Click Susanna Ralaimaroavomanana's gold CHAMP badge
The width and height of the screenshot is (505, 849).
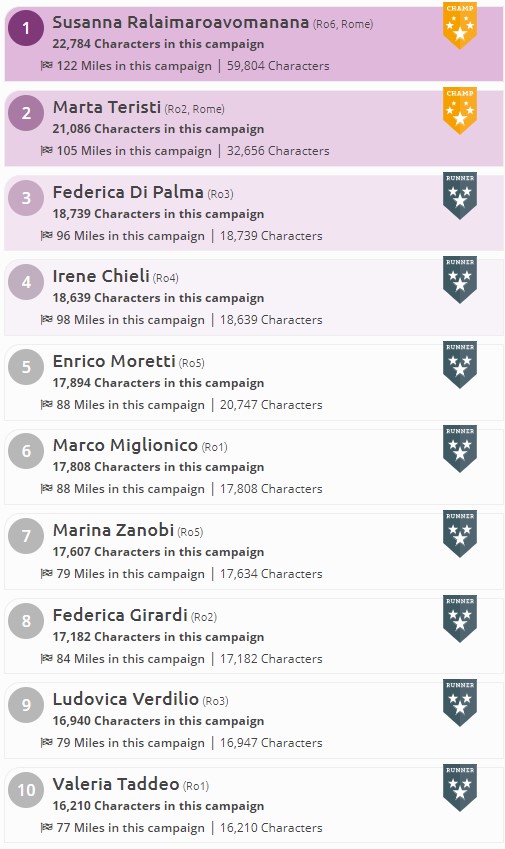[460, 25]
